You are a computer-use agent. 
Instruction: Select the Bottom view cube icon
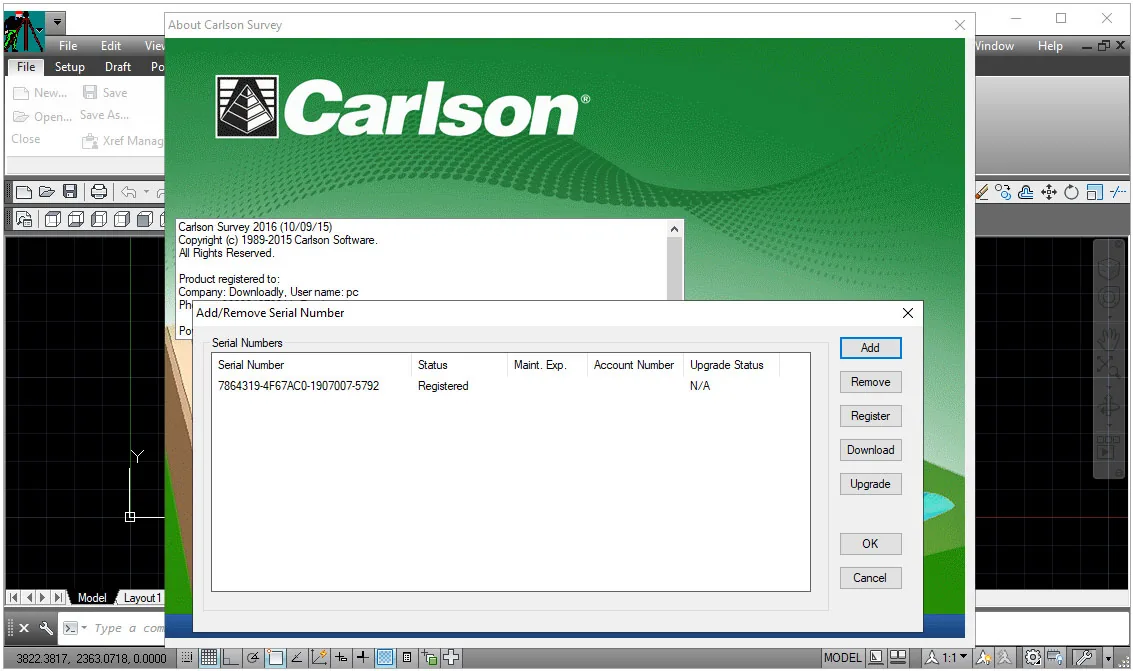coord(76,219)
